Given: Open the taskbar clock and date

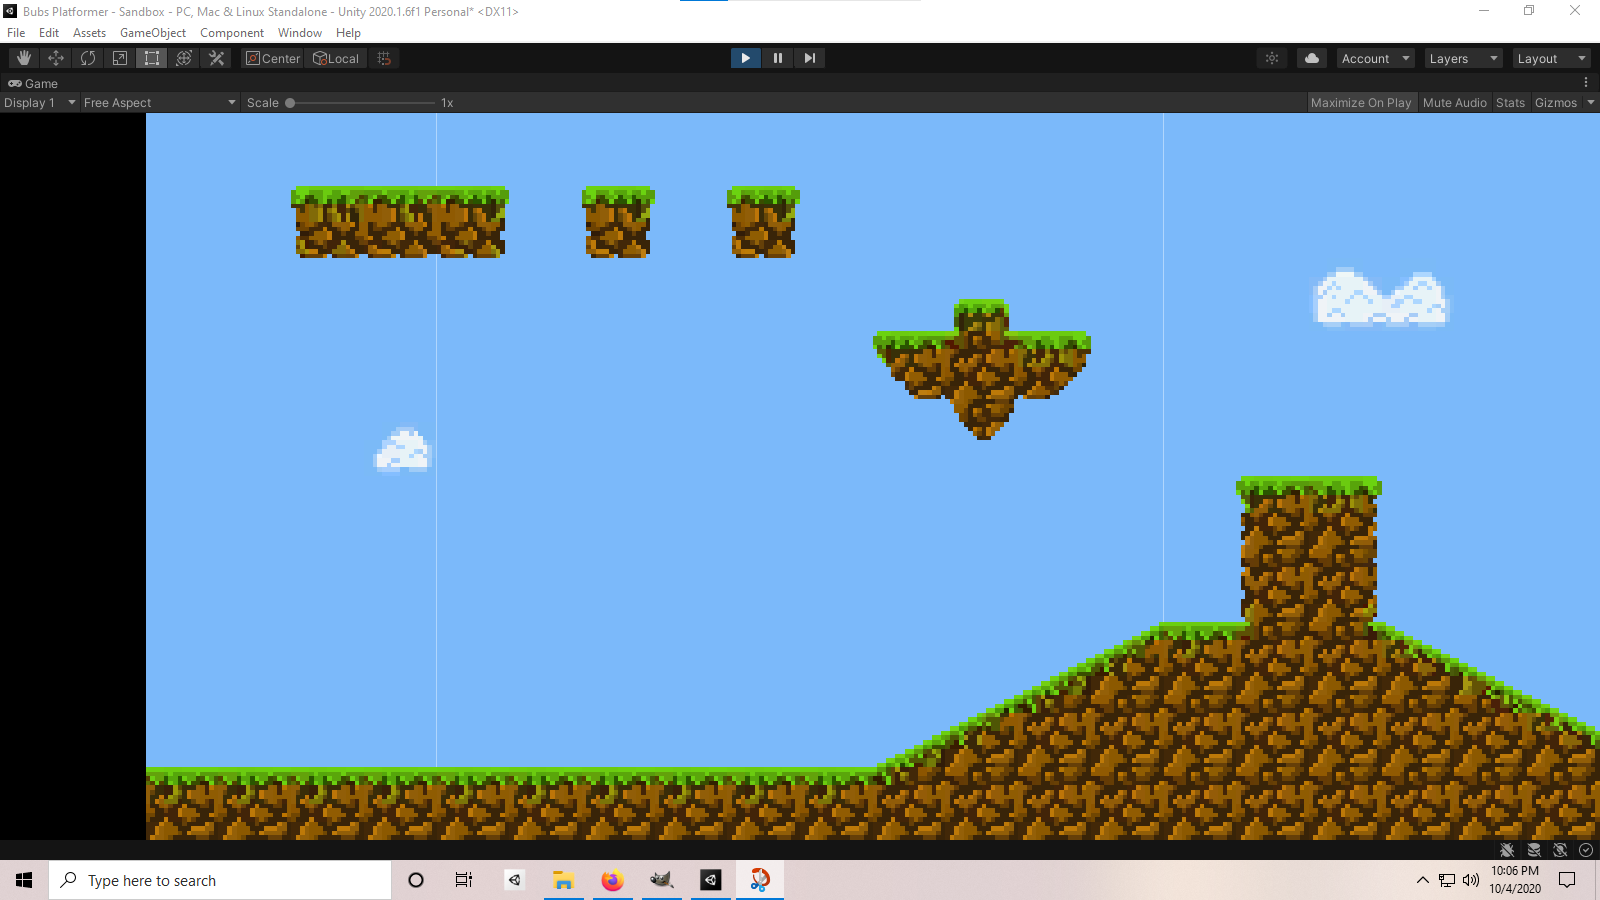Looking at the screenshot, I should [x=1515, y=880].
